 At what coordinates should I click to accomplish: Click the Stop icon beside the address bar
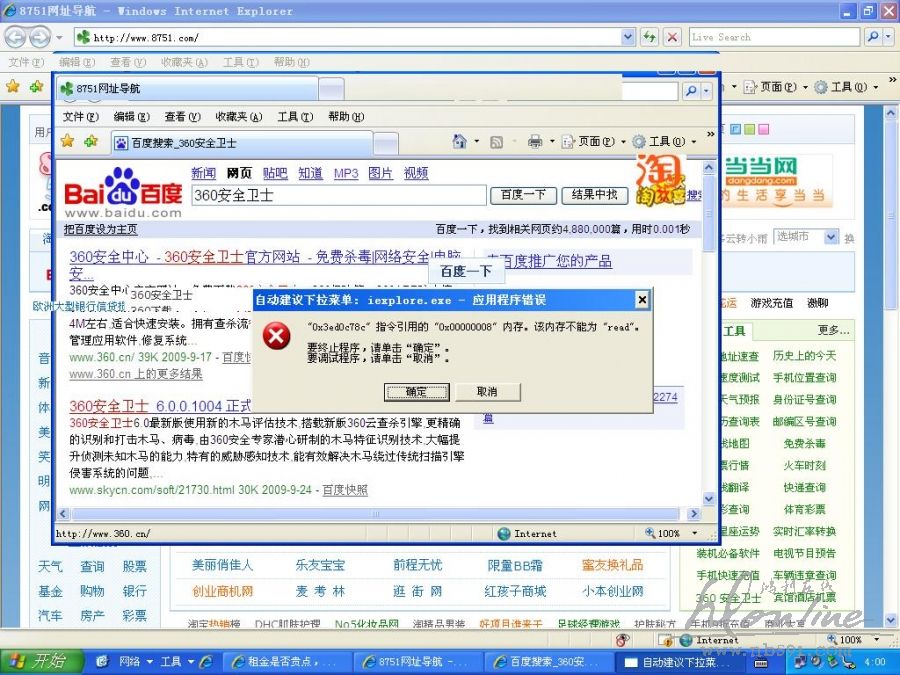(x=673, y=37)
